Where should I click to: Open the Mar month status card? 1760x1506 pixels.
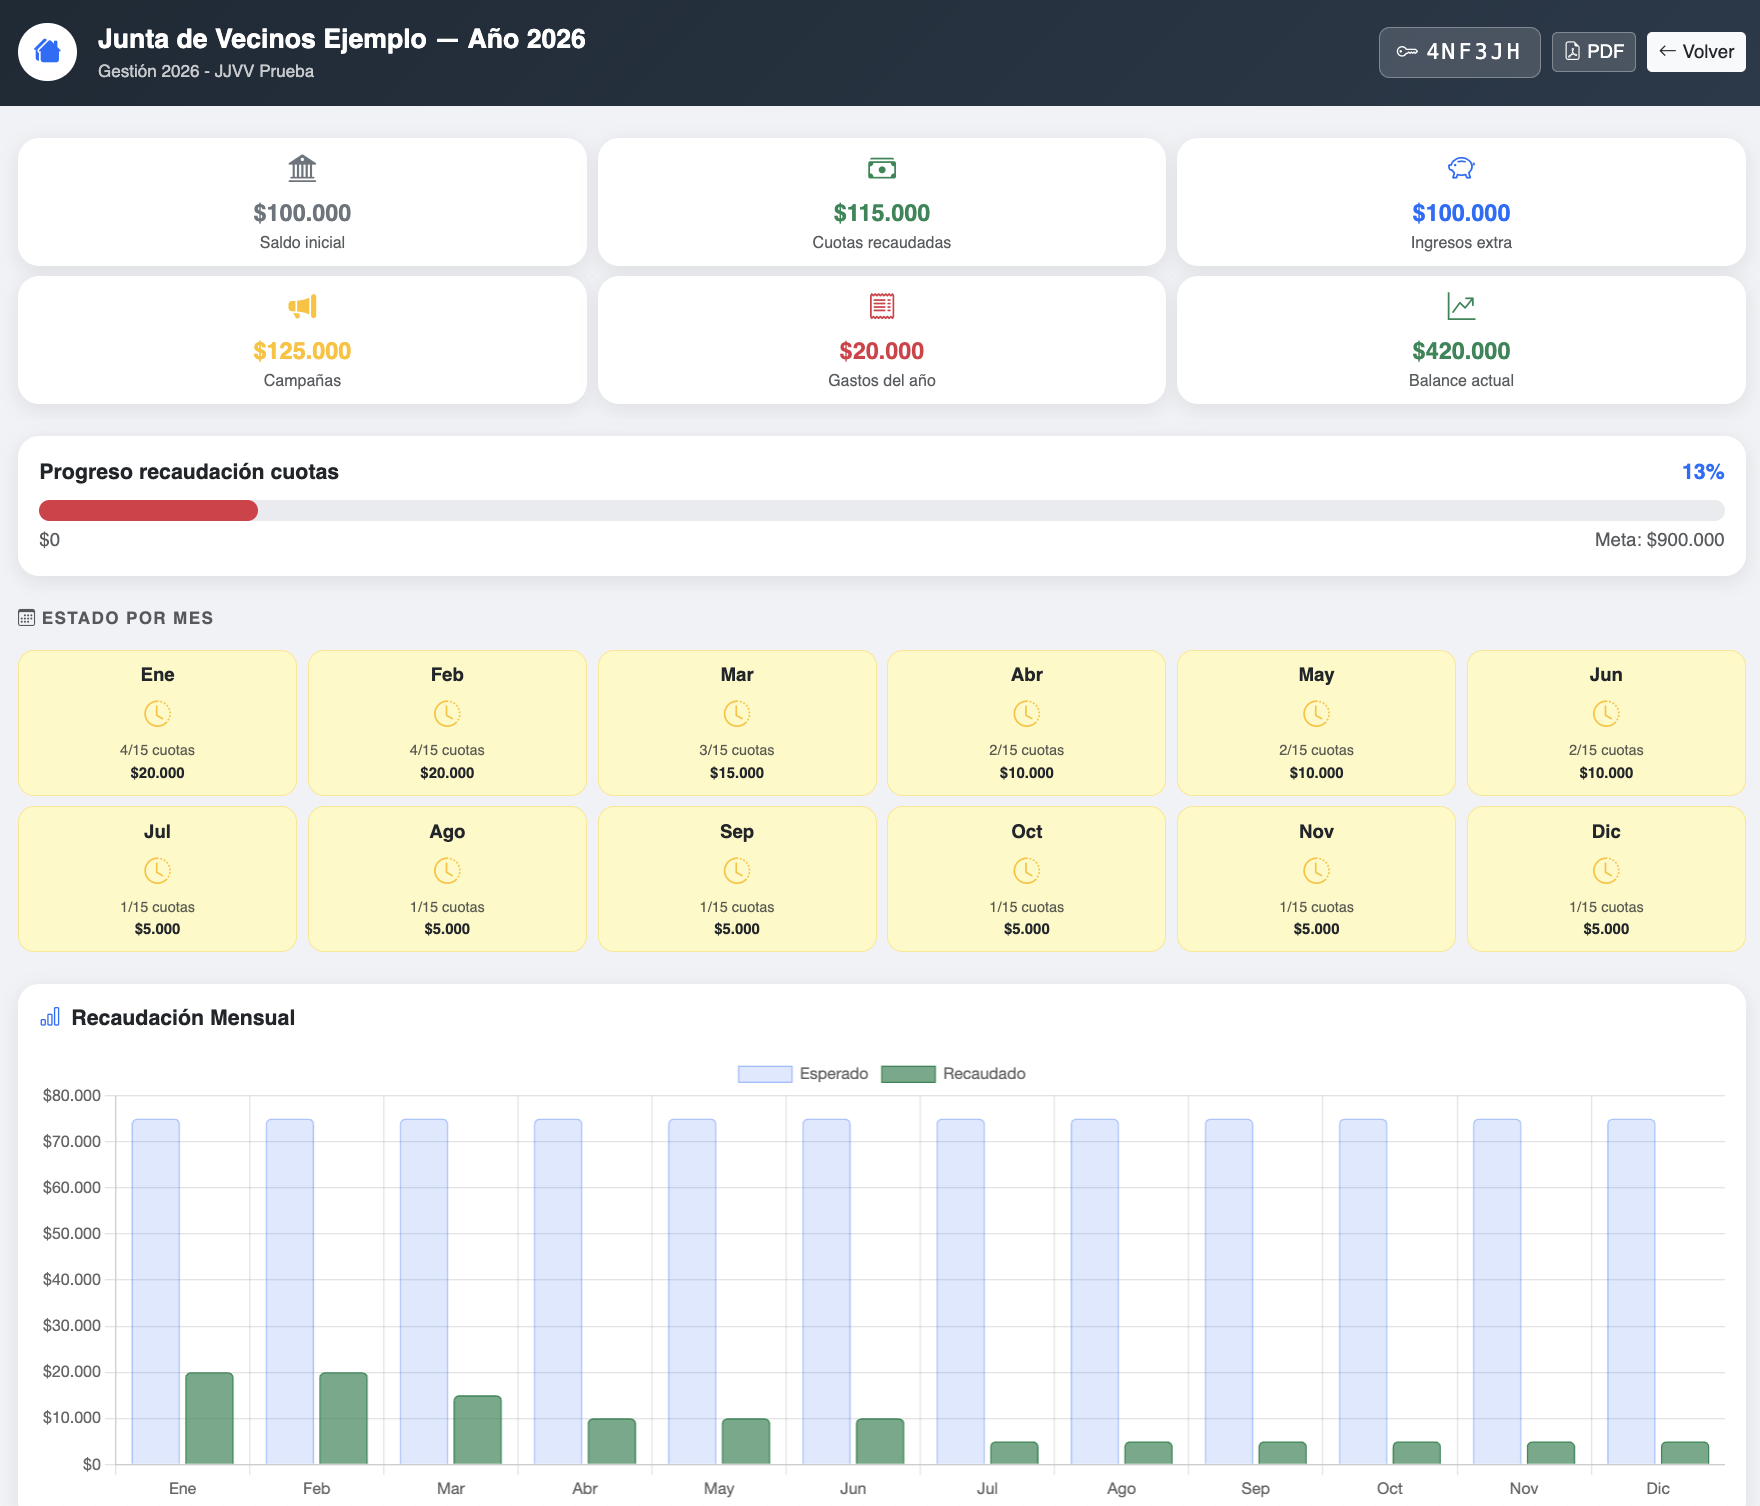pyautogui.click(x=737, y=723)
